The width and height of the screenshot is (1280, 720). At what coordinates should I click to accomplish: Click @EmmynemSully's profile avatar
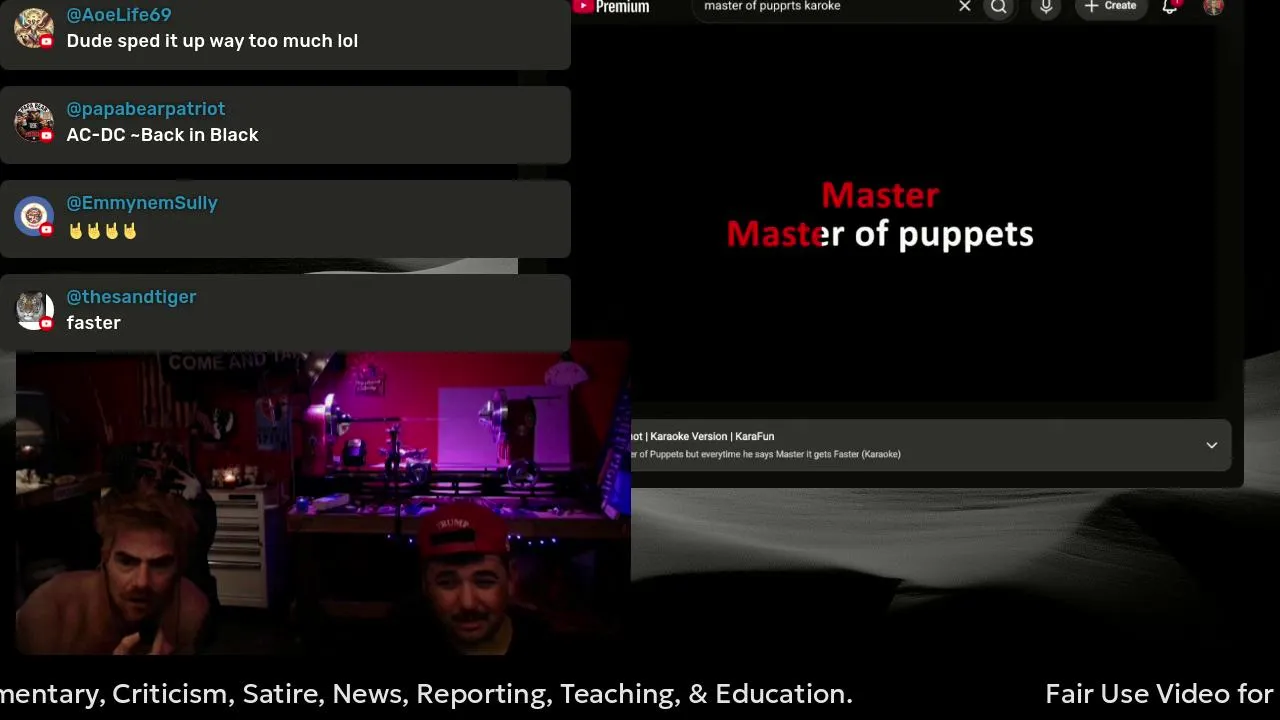(34, 216)
